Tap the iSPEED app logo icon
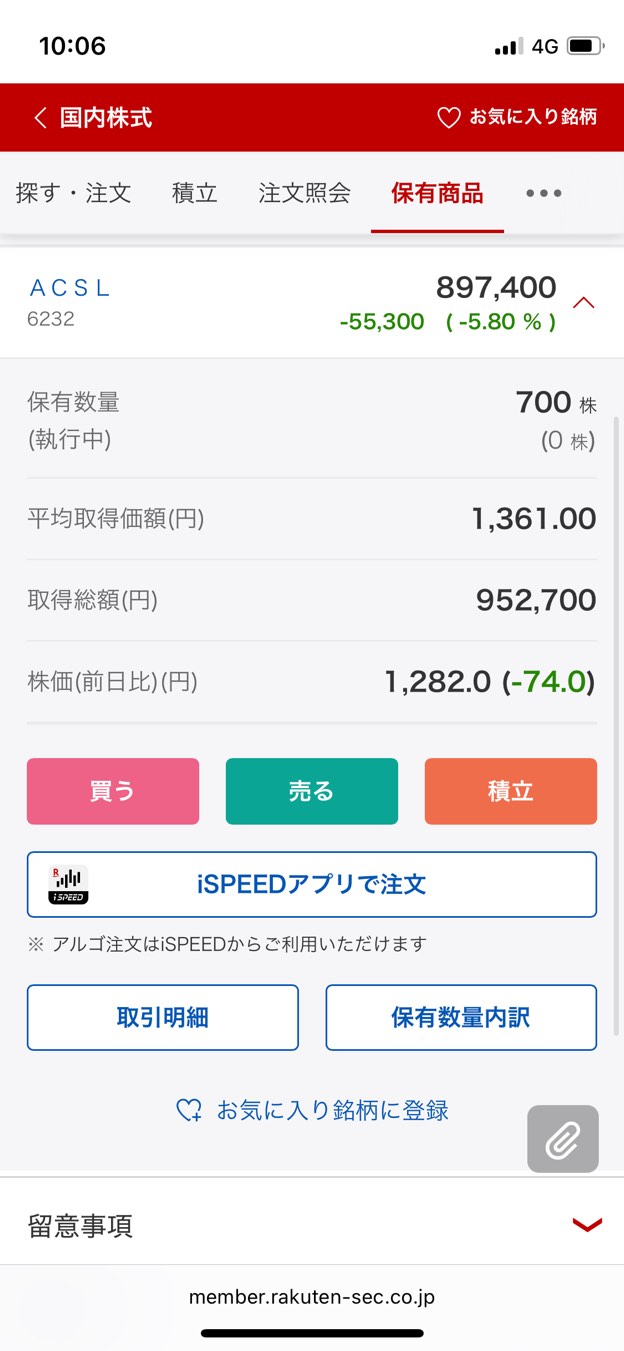This screenshot has width=624, height=1351. coord(68,885)
